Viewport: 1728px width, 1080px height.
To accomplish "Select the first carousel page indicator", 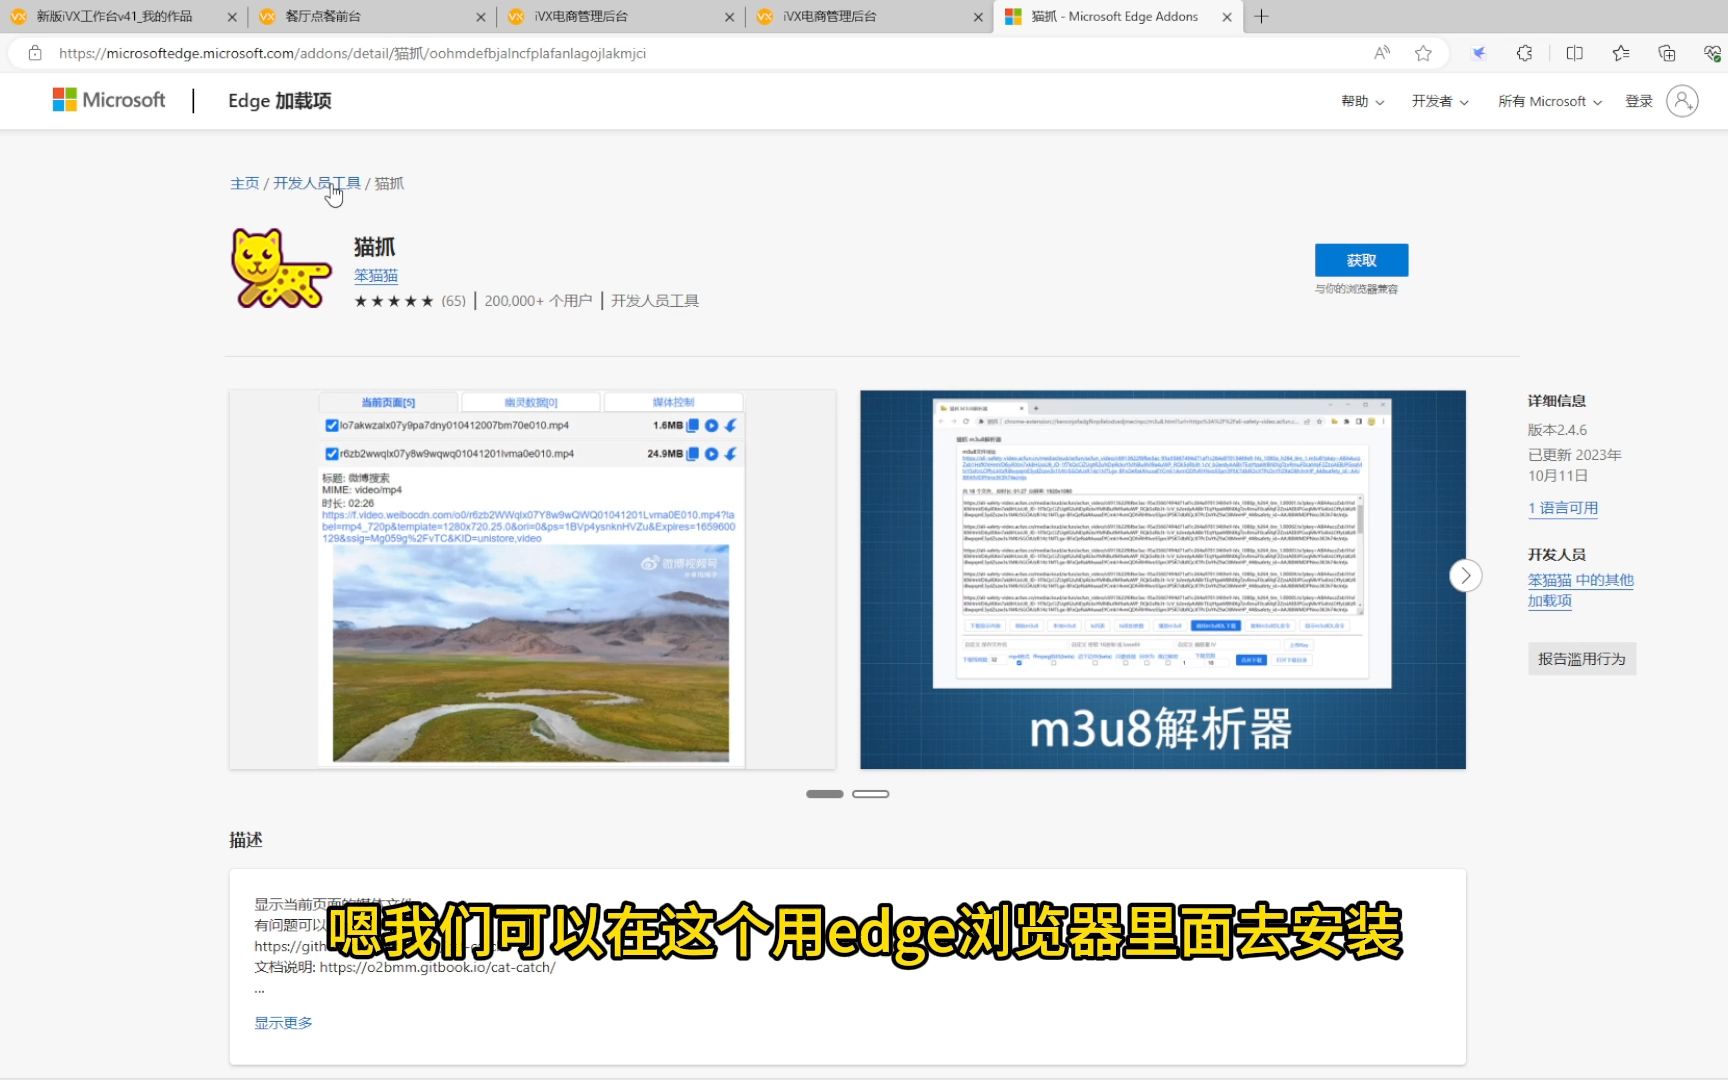I will click(x=825, y=794).
